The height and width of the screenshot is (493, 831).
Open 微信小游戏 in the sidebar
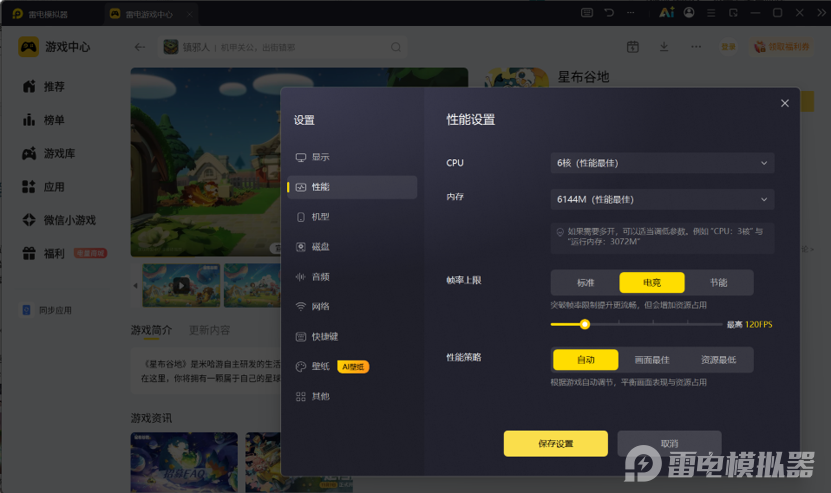pos(59,220)
